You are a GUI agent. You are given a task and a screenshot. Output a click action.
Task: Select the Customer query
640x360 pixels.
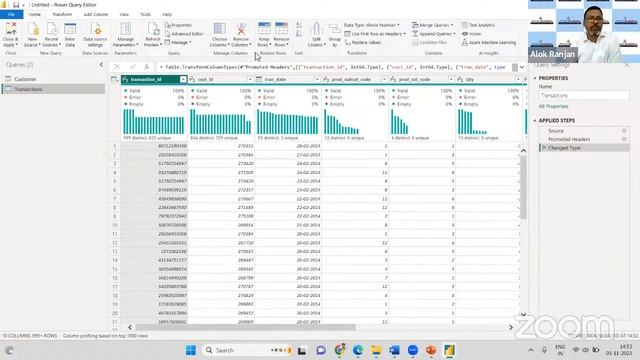coord(53,79)
